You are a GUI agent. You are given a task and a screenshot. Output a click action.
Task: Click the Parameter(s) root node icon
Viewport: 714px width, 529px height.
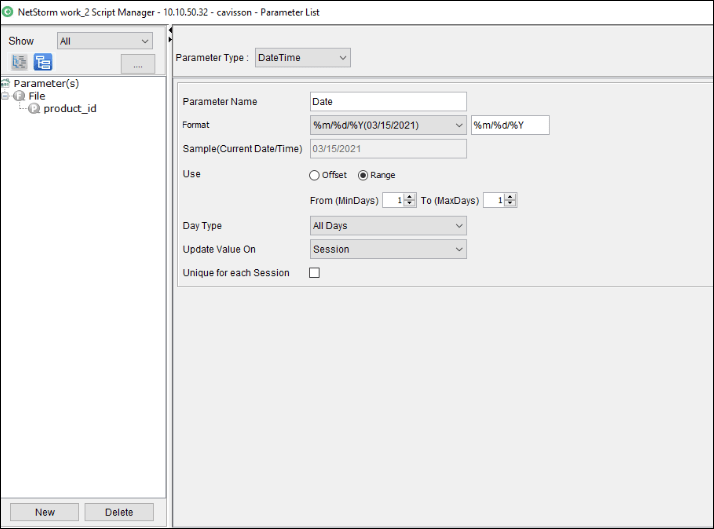[5, 83]
